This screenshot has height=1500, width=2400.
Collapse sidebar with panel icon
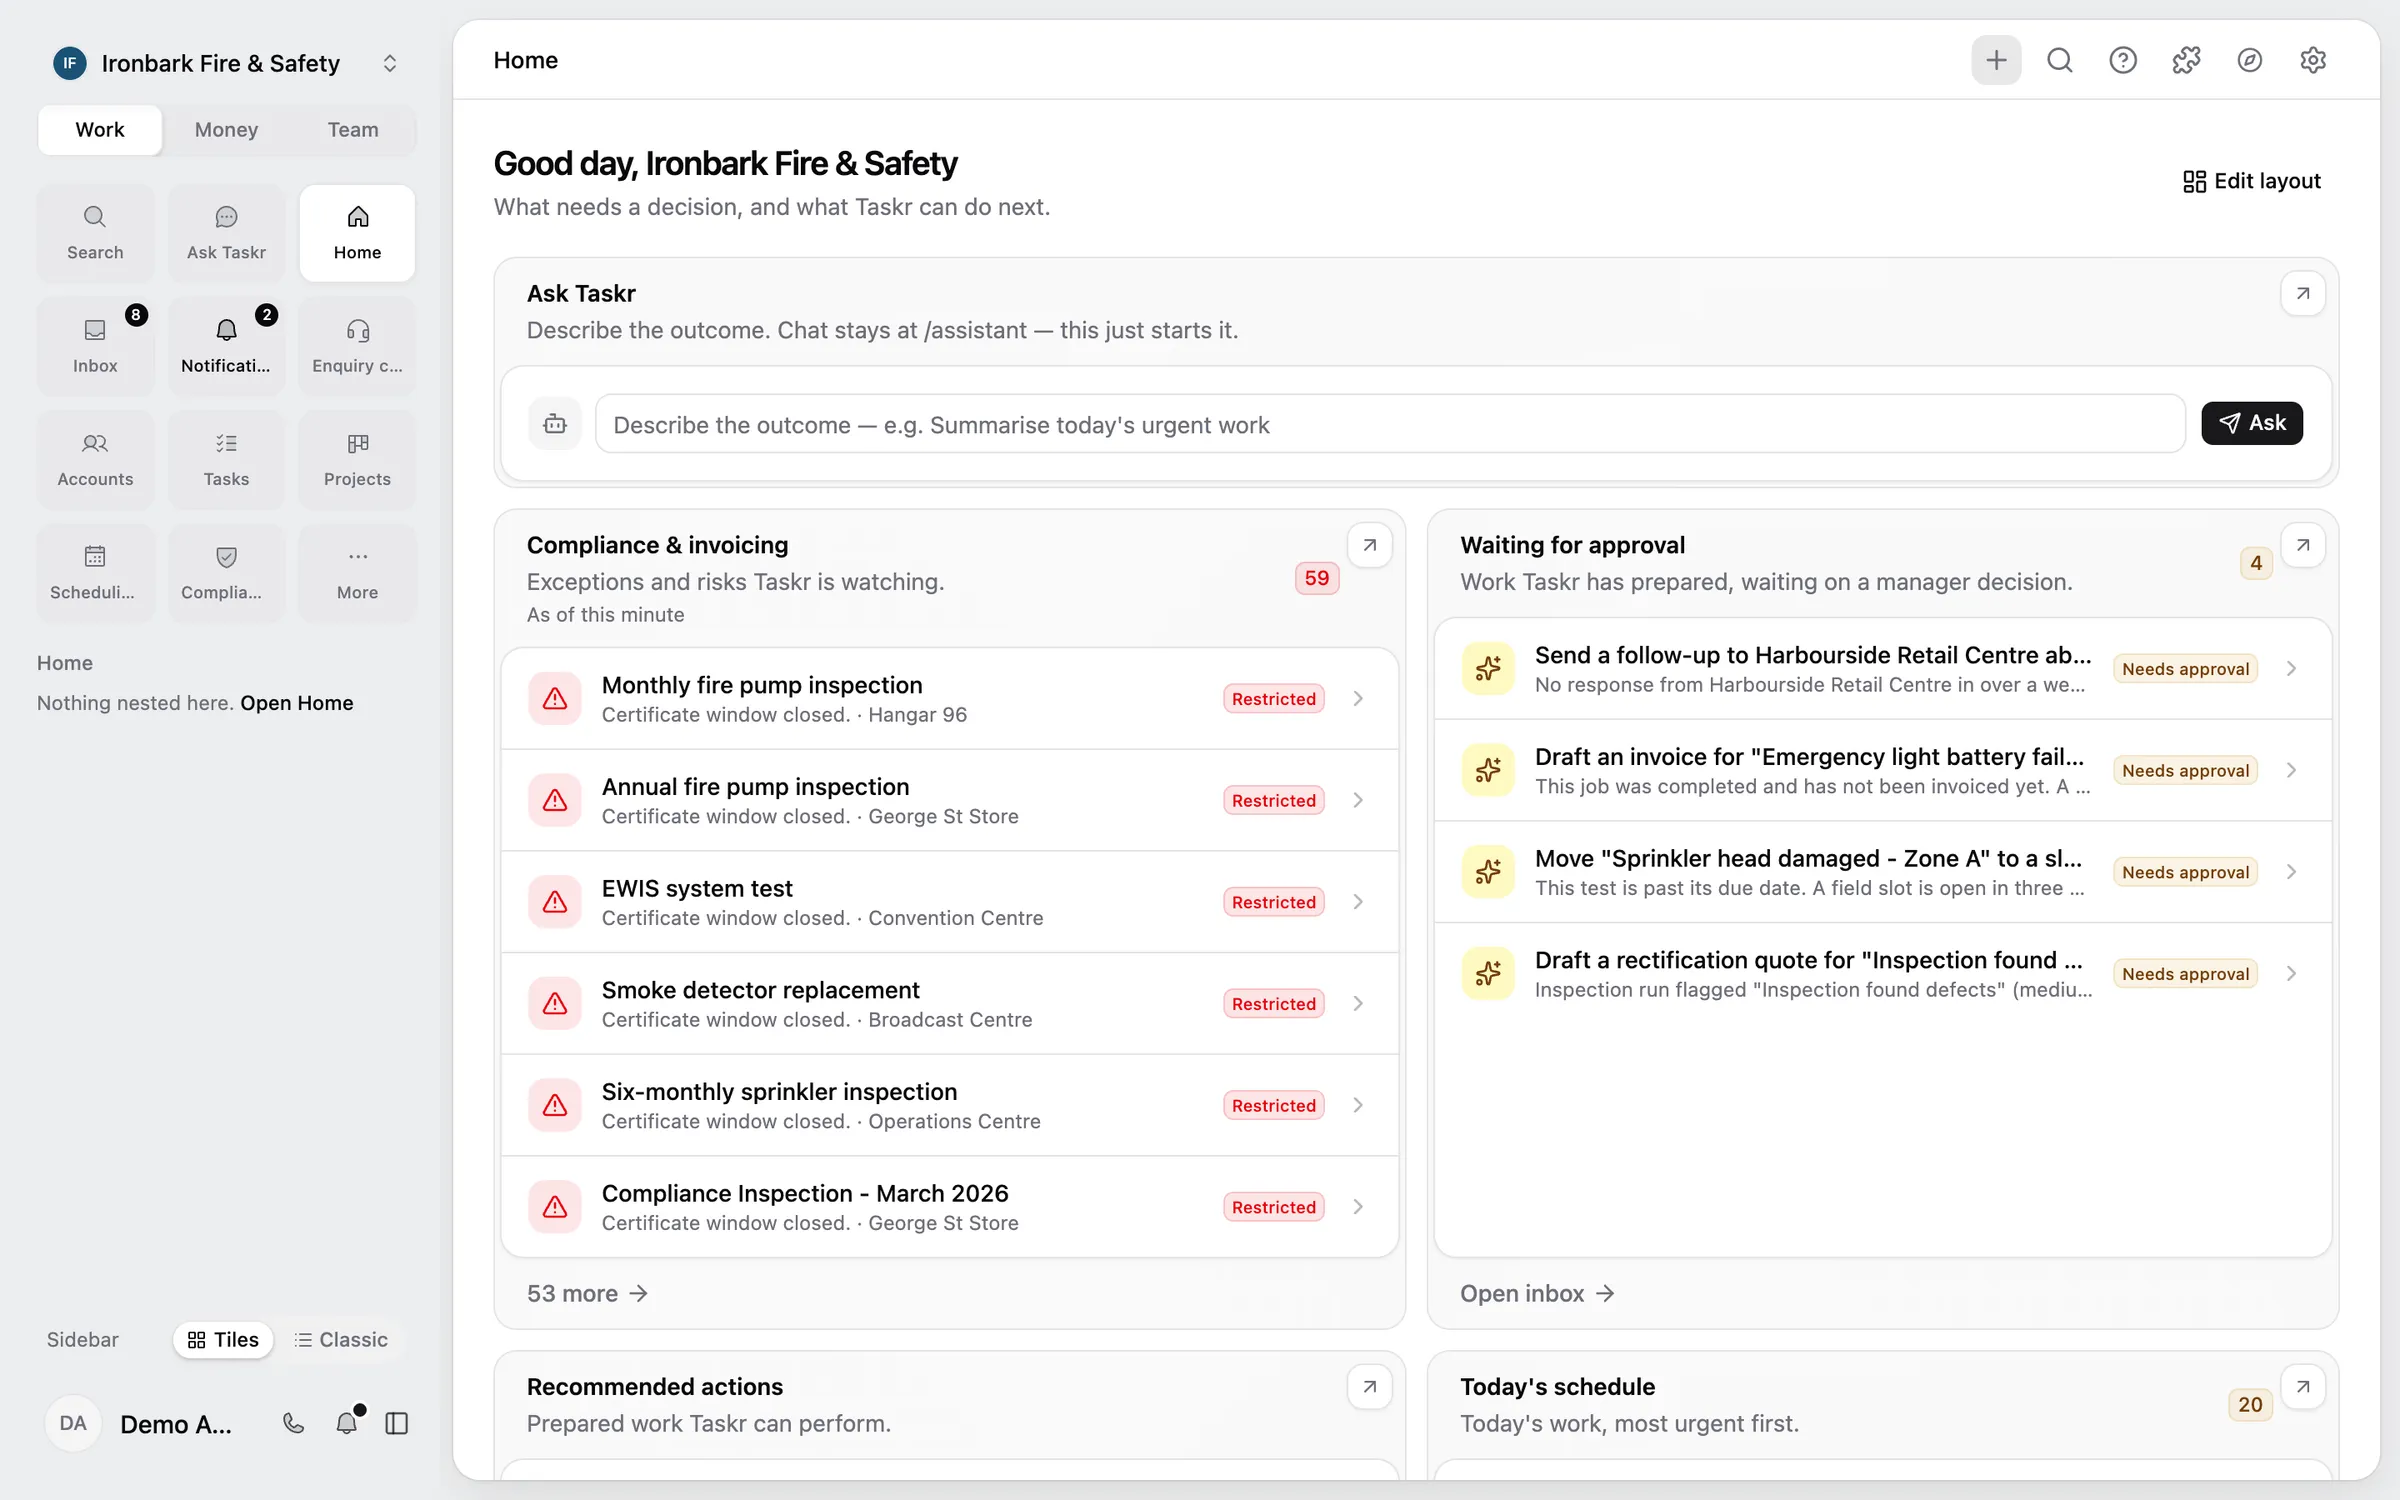[397, 1423]
